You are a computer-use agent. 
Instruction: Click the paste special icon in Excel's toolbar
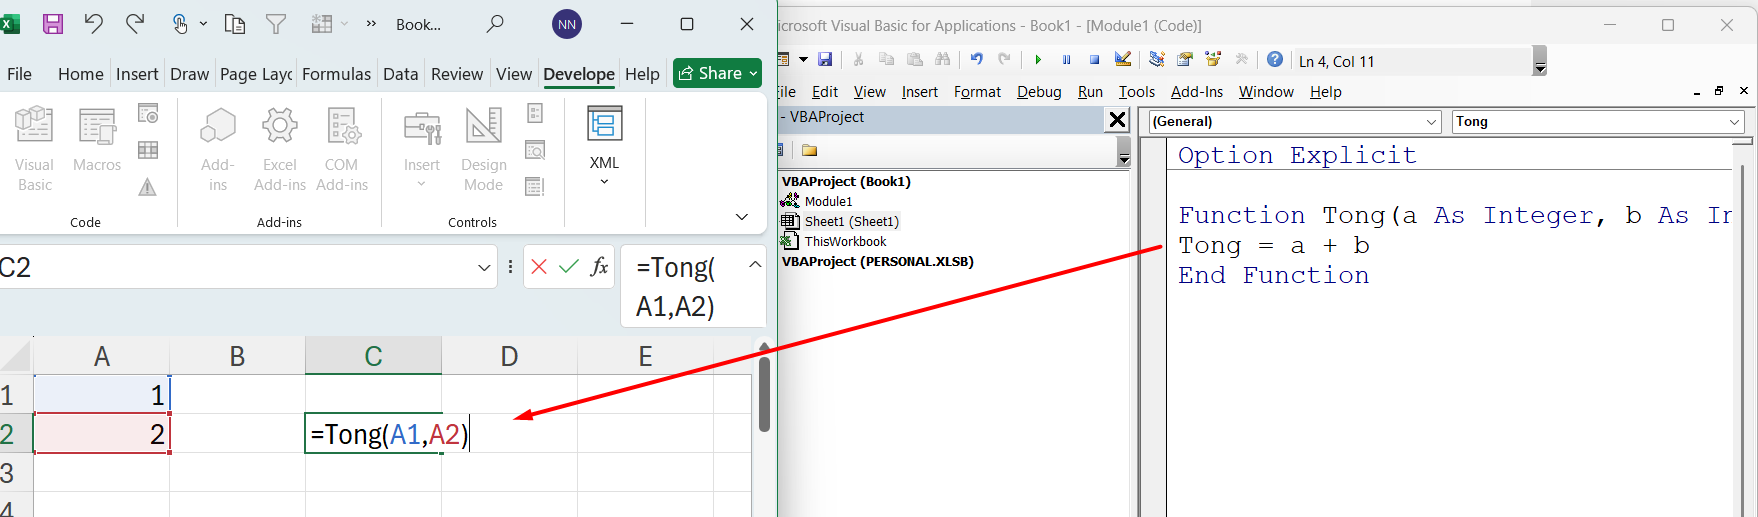(x=235, y=24)
